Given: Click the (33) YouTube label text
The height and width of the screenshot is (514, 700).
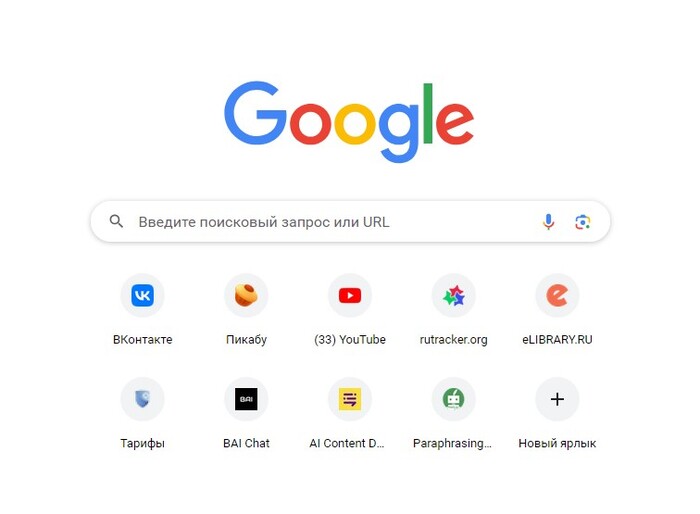Looking at the screenshot, I should 350,340.
